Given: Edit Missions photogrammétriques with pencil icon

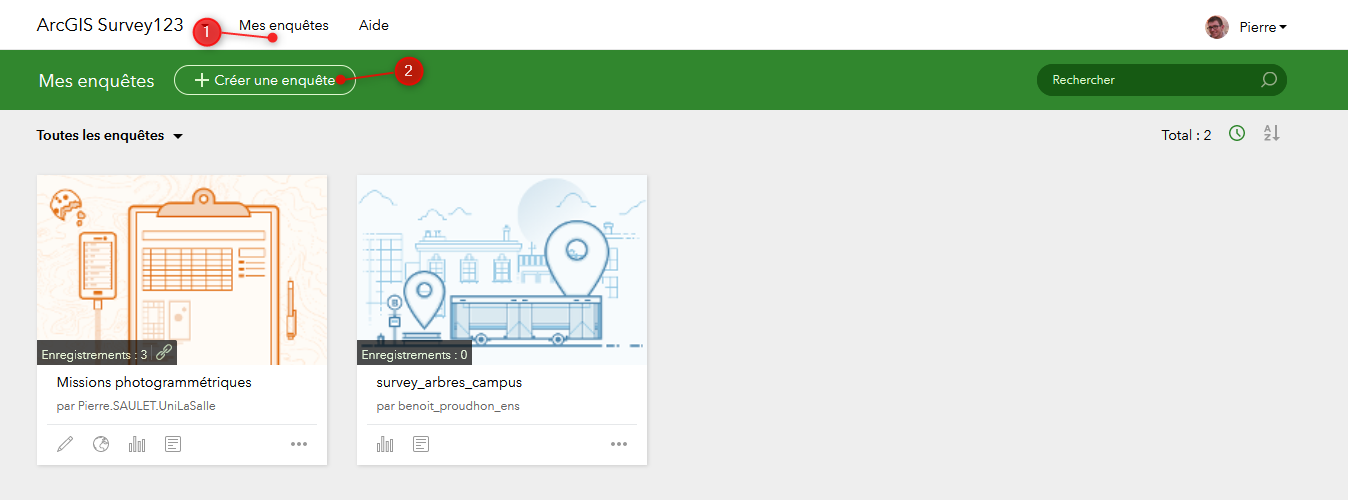Looking at the screenshot, I should 66,444.
